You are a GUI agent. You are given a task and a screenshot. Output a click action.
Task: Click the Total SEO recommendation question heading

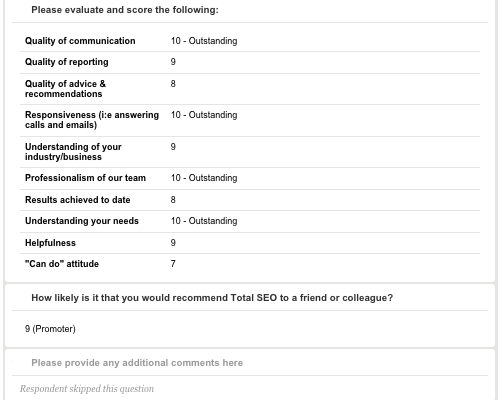212,298
